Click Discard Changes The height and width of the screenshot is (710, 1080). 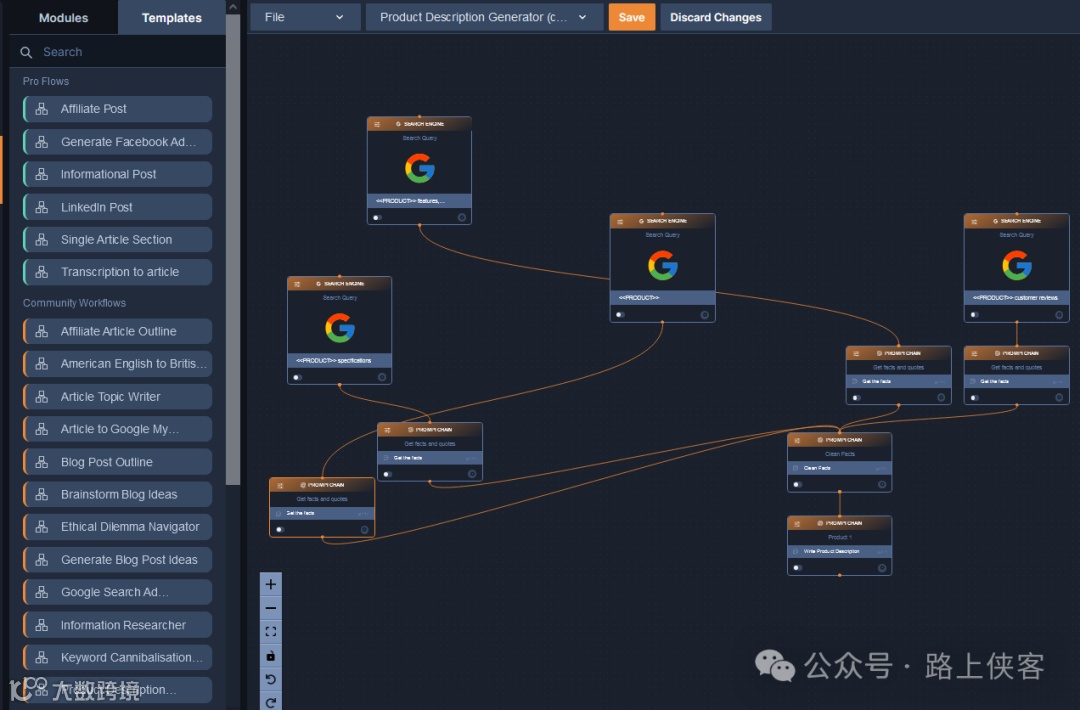tap(716, 17)
